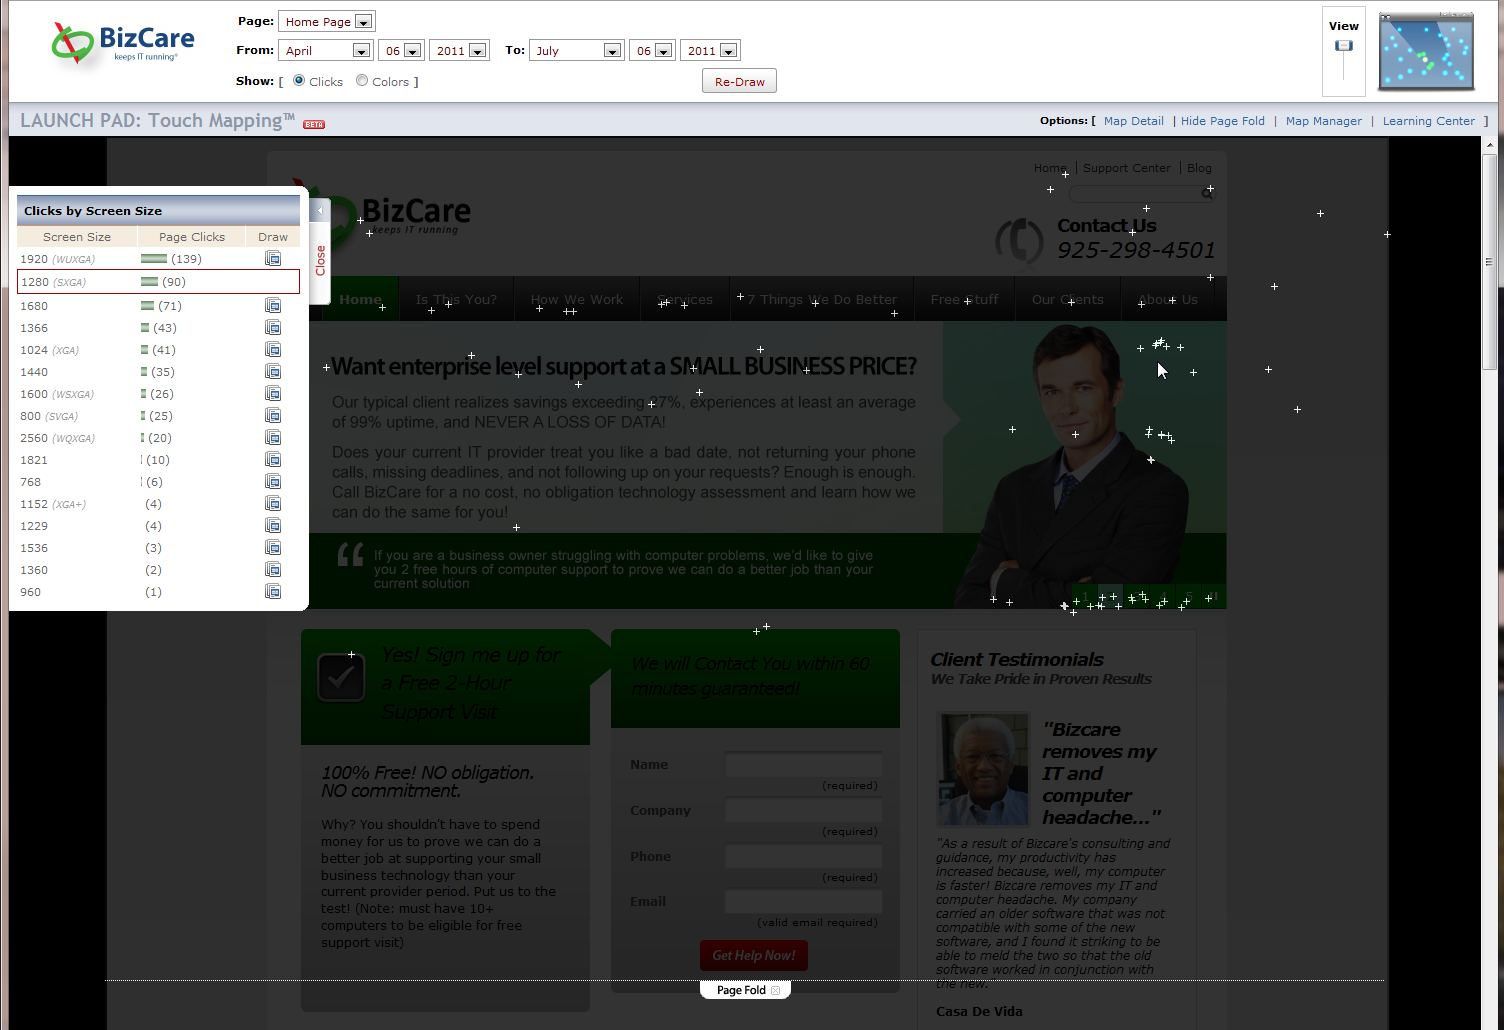1504x1030 pixels.
Task: Click the Draw icon for screen size 1280
Action: pos(273,281)
